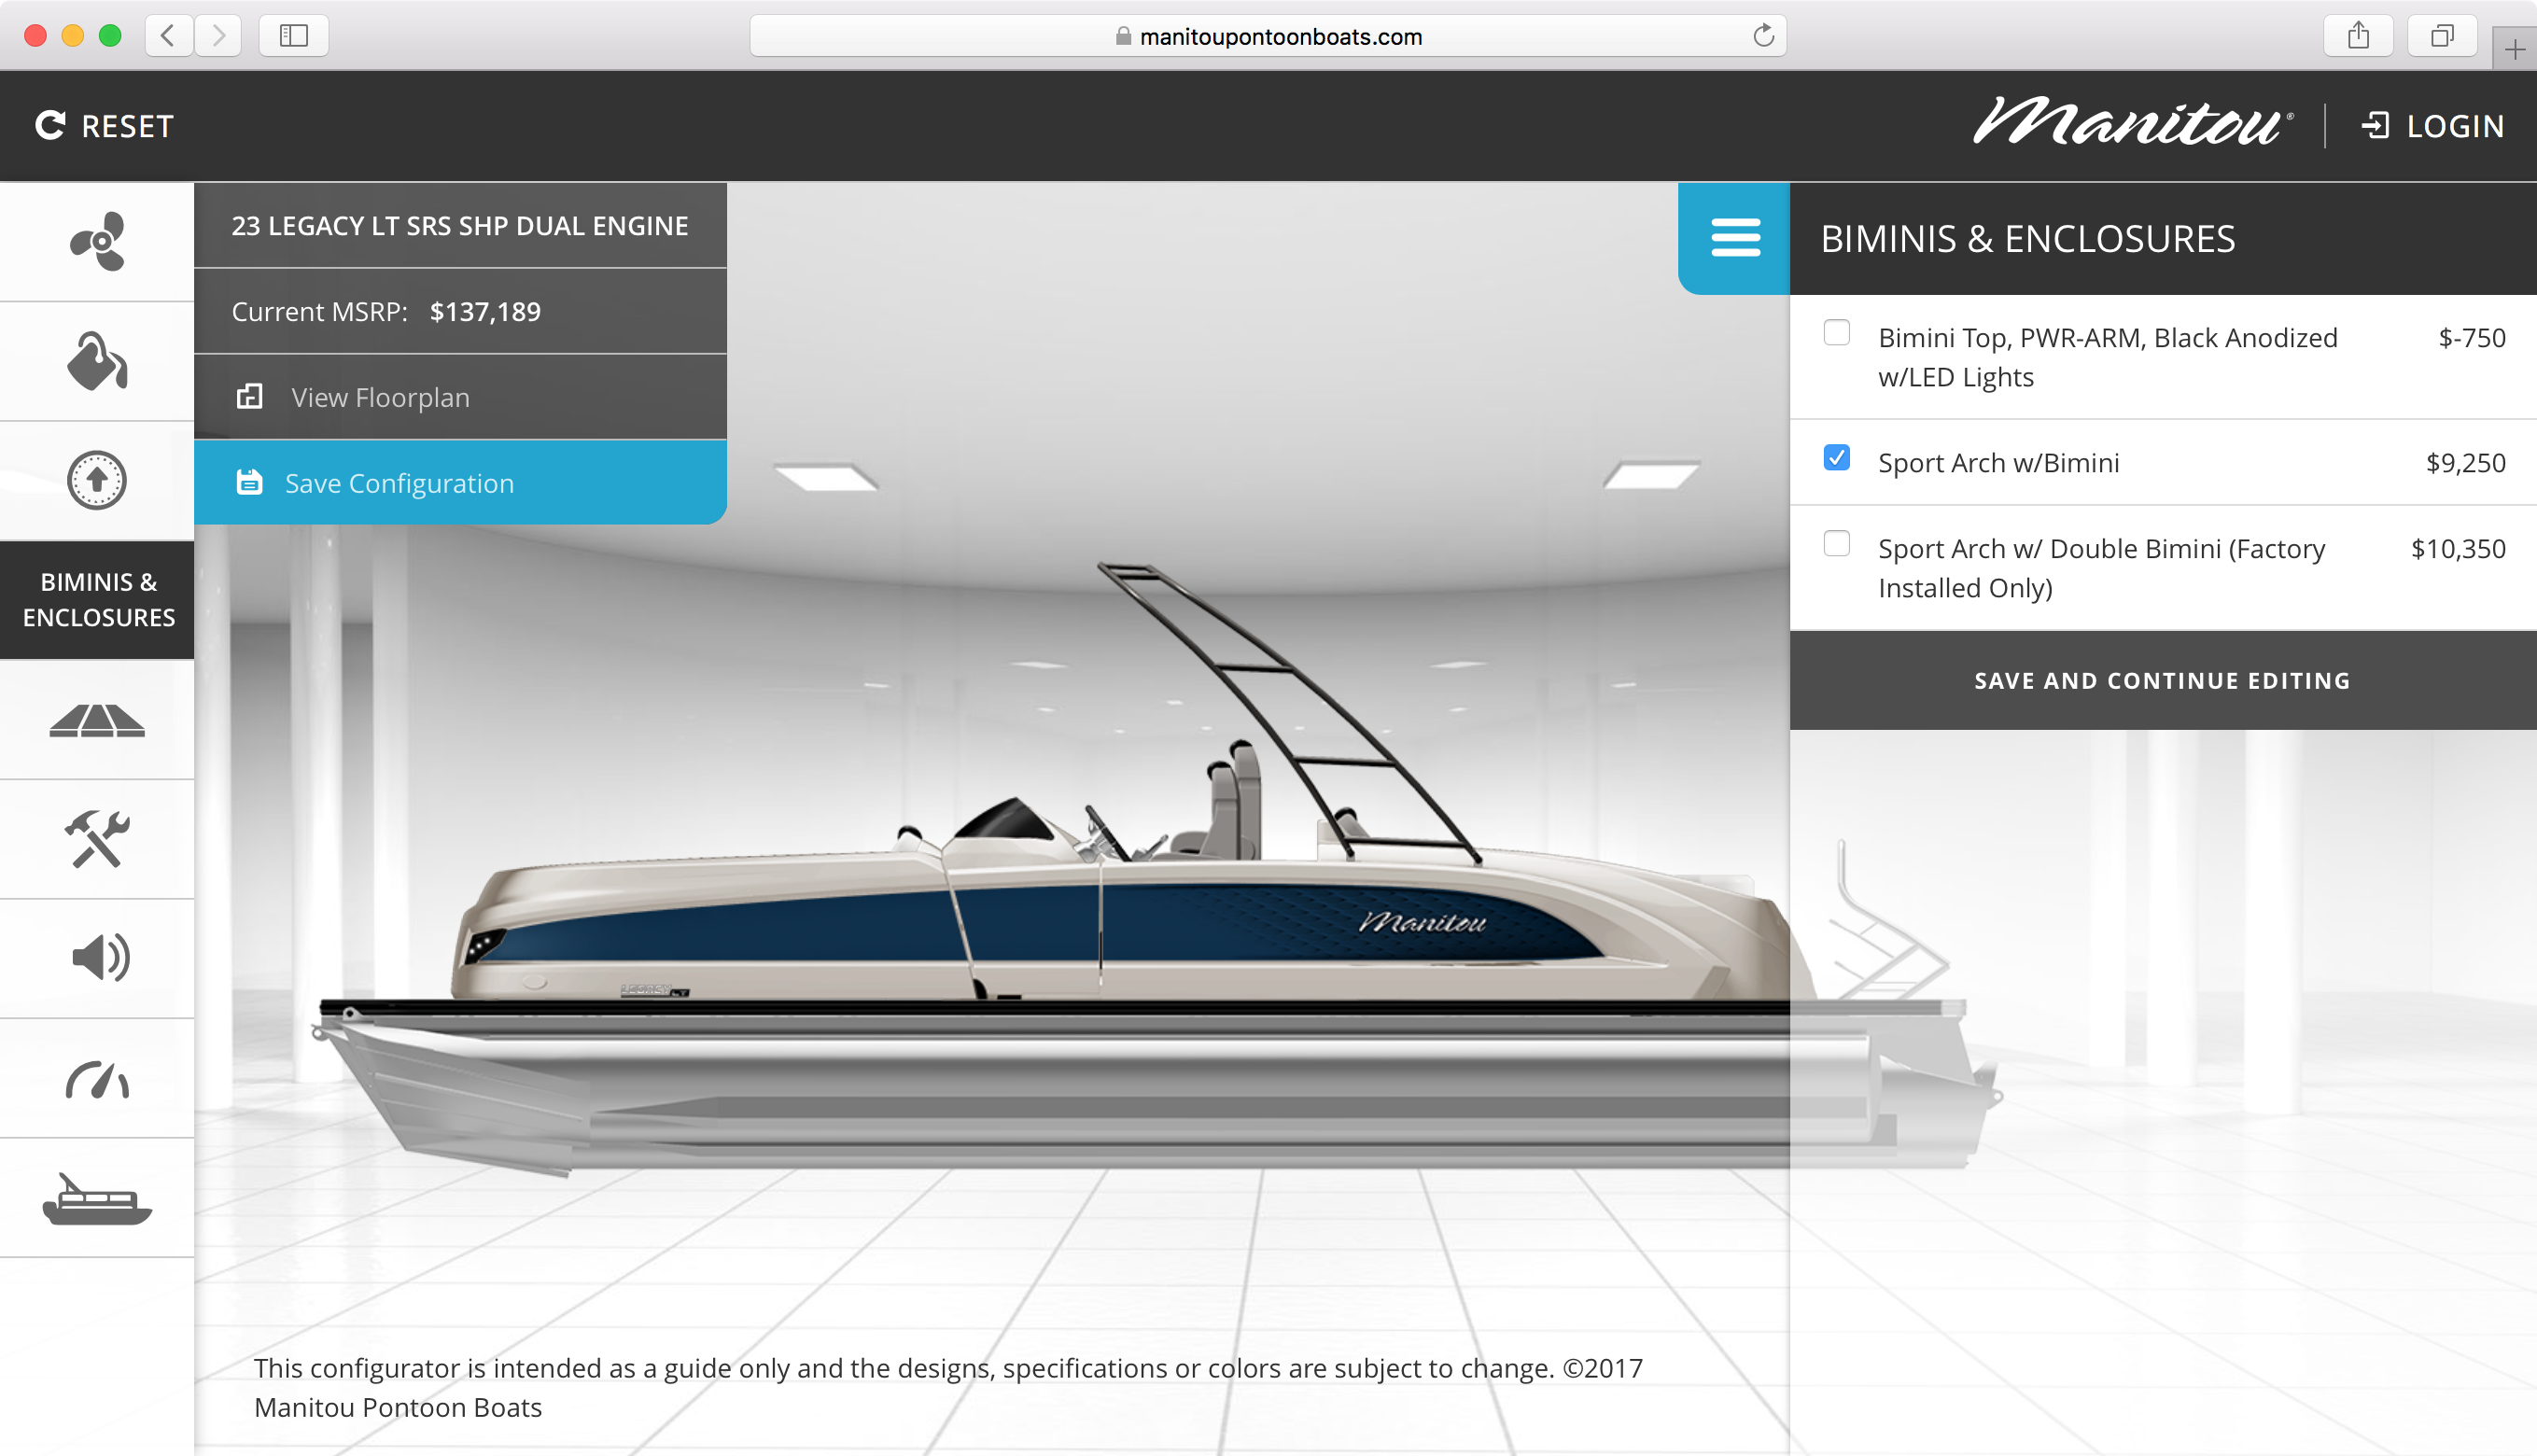
Task: Click the configurator disclaimer copyright text
Action: 948,1387
